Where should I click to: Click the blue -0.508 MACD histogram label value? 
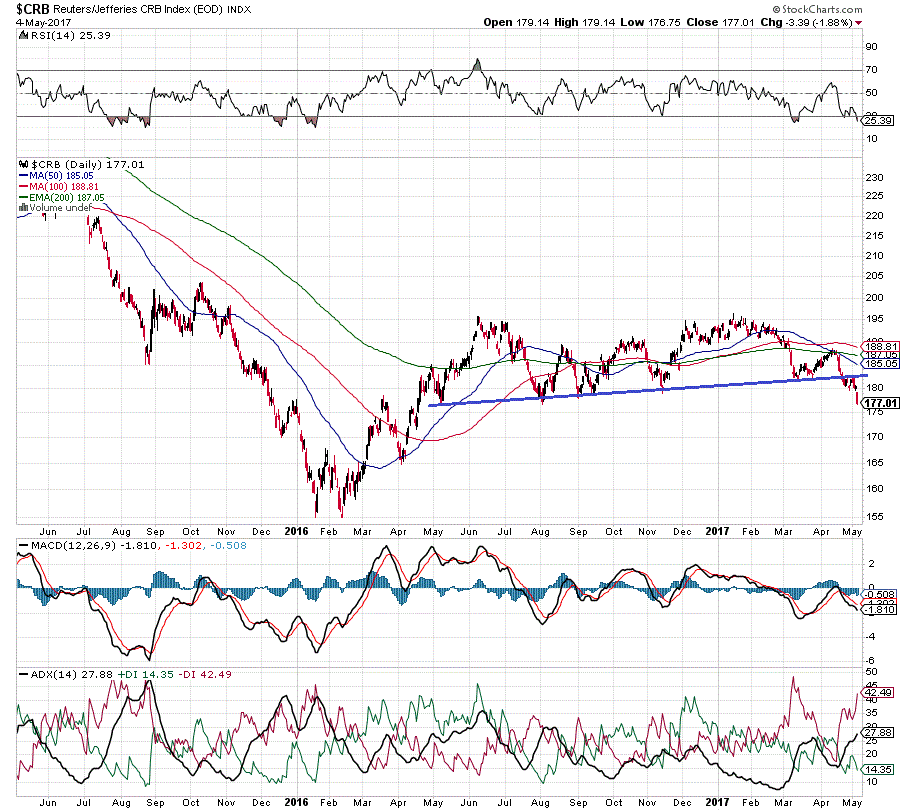pos(228,545)
